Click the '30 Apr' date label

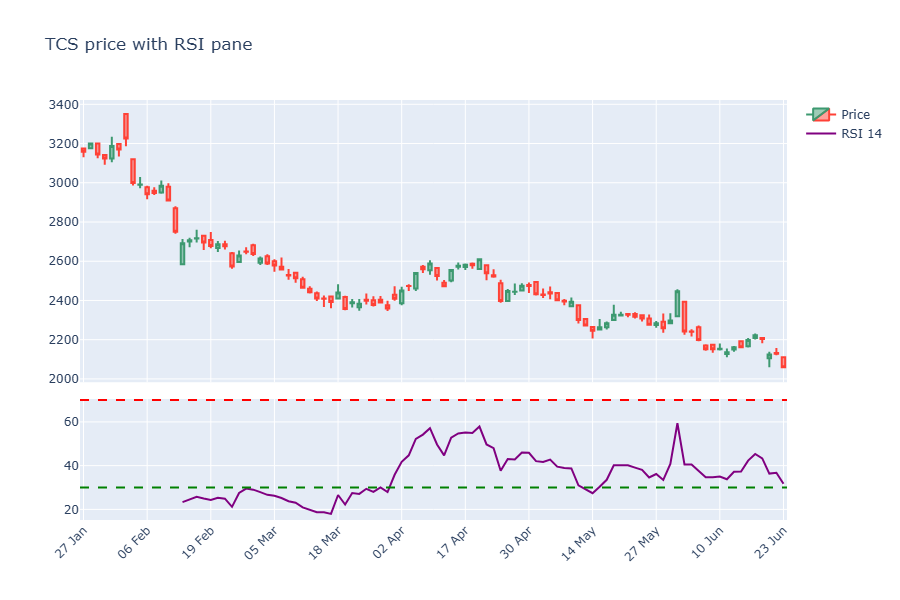click(x=516, y=543)
